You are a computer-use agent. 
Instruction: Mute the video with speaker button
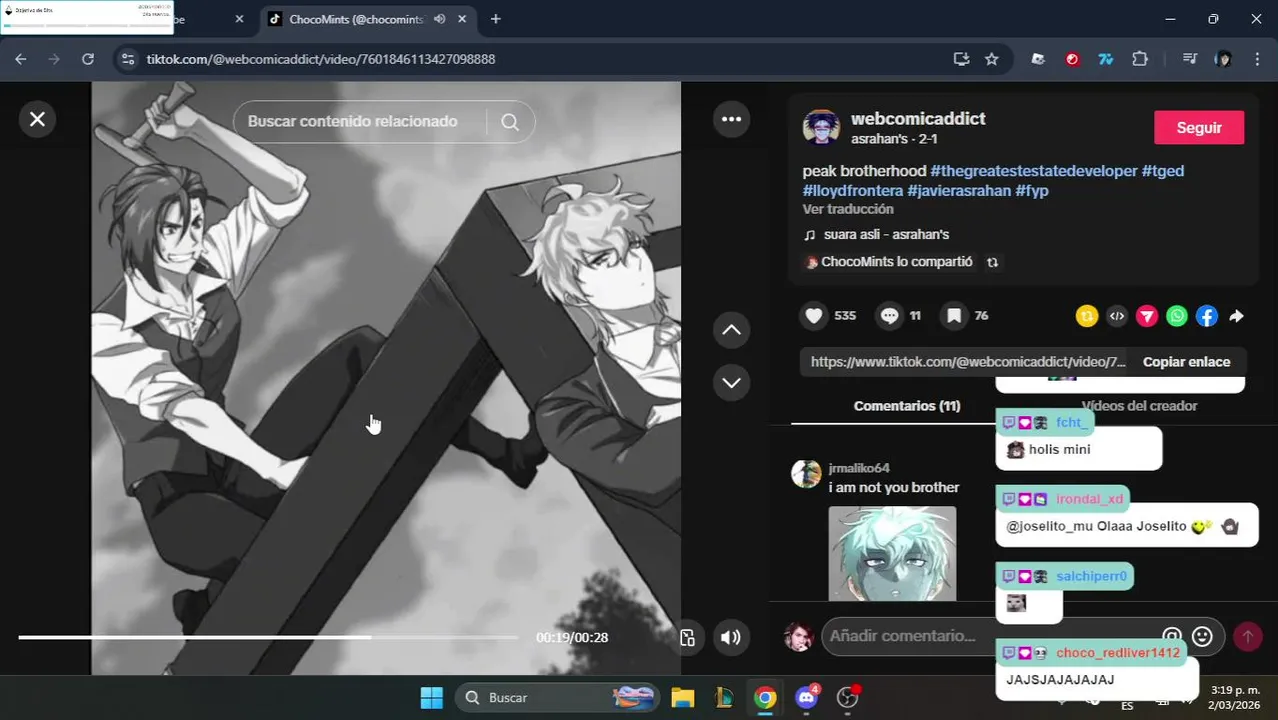point(731,637)
